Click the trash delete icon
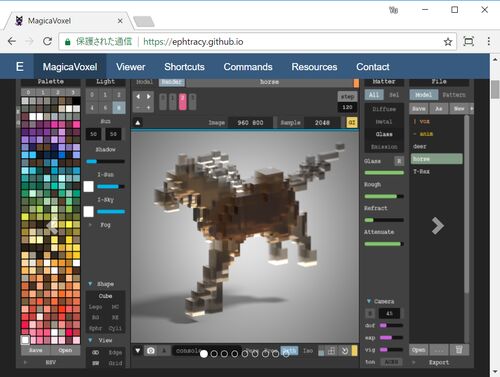The image size is (500, 377). [x=459, y=350]
